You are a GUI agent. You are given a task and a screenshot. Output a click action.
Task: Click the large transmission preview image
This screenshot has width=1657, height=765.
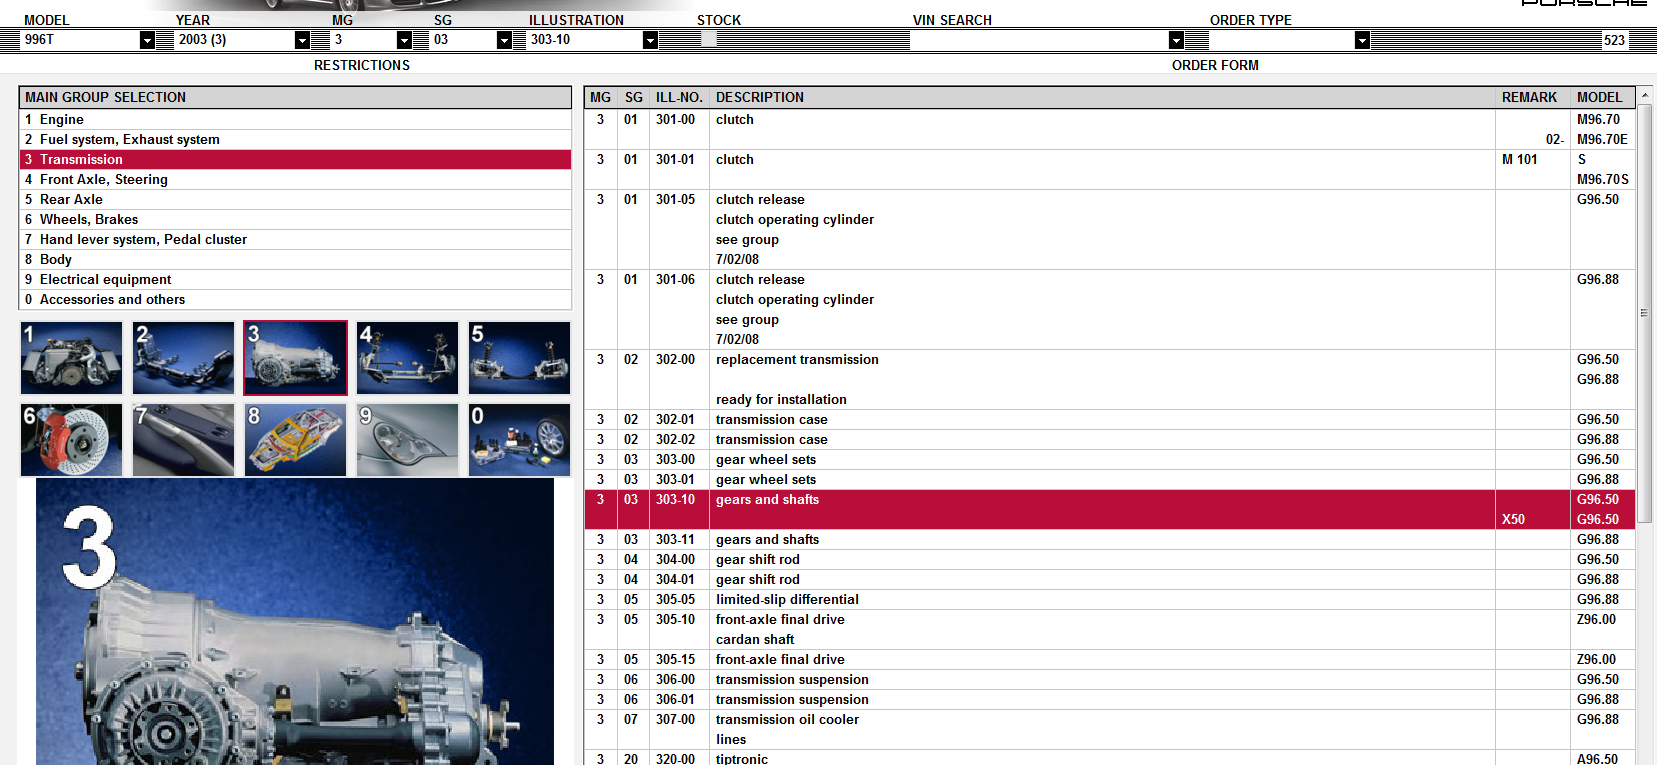click(295, 622)
